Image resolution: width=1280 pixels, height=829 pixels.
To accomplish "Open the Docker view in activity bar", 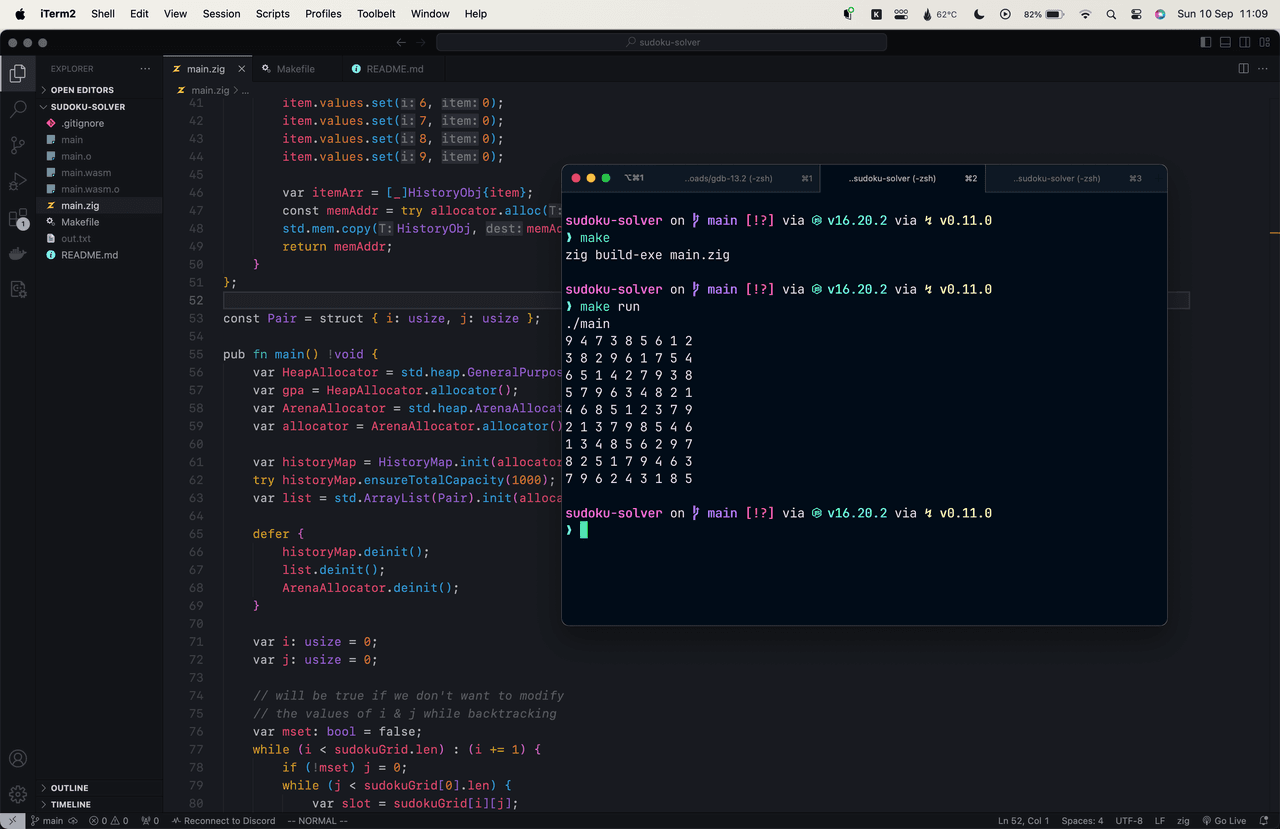I will pos(18,254).
